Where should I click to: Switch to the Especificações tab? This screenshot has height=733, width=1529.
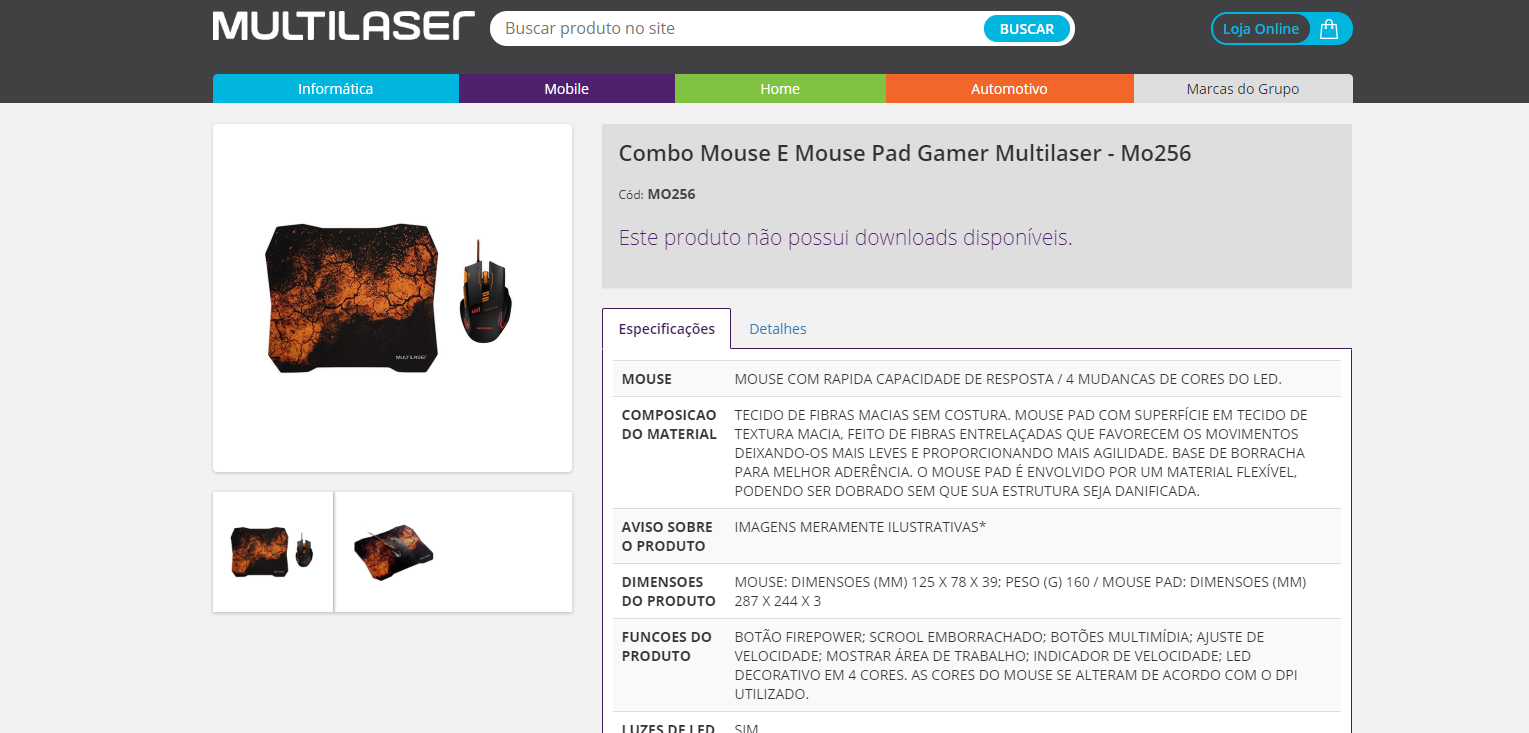coord(667,329)
